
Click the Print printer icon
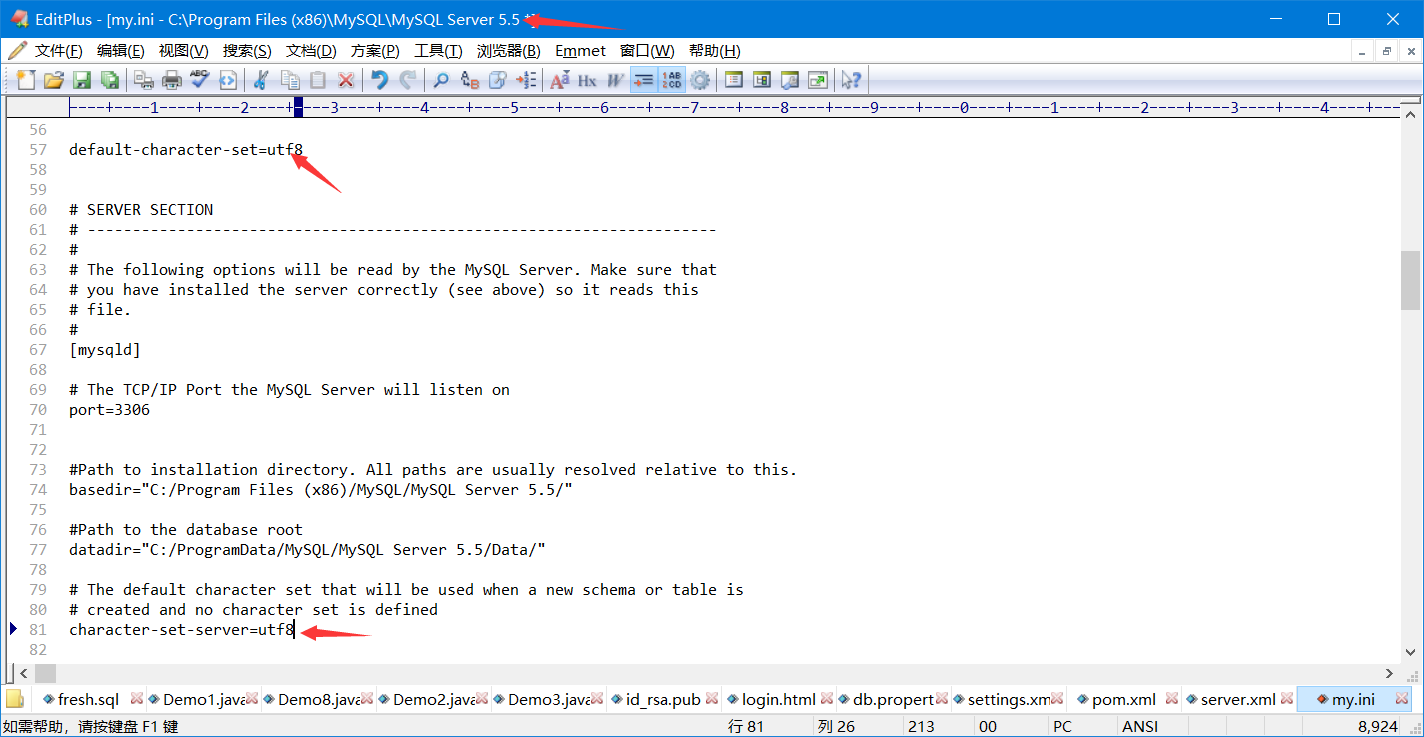tap(172, 80)
